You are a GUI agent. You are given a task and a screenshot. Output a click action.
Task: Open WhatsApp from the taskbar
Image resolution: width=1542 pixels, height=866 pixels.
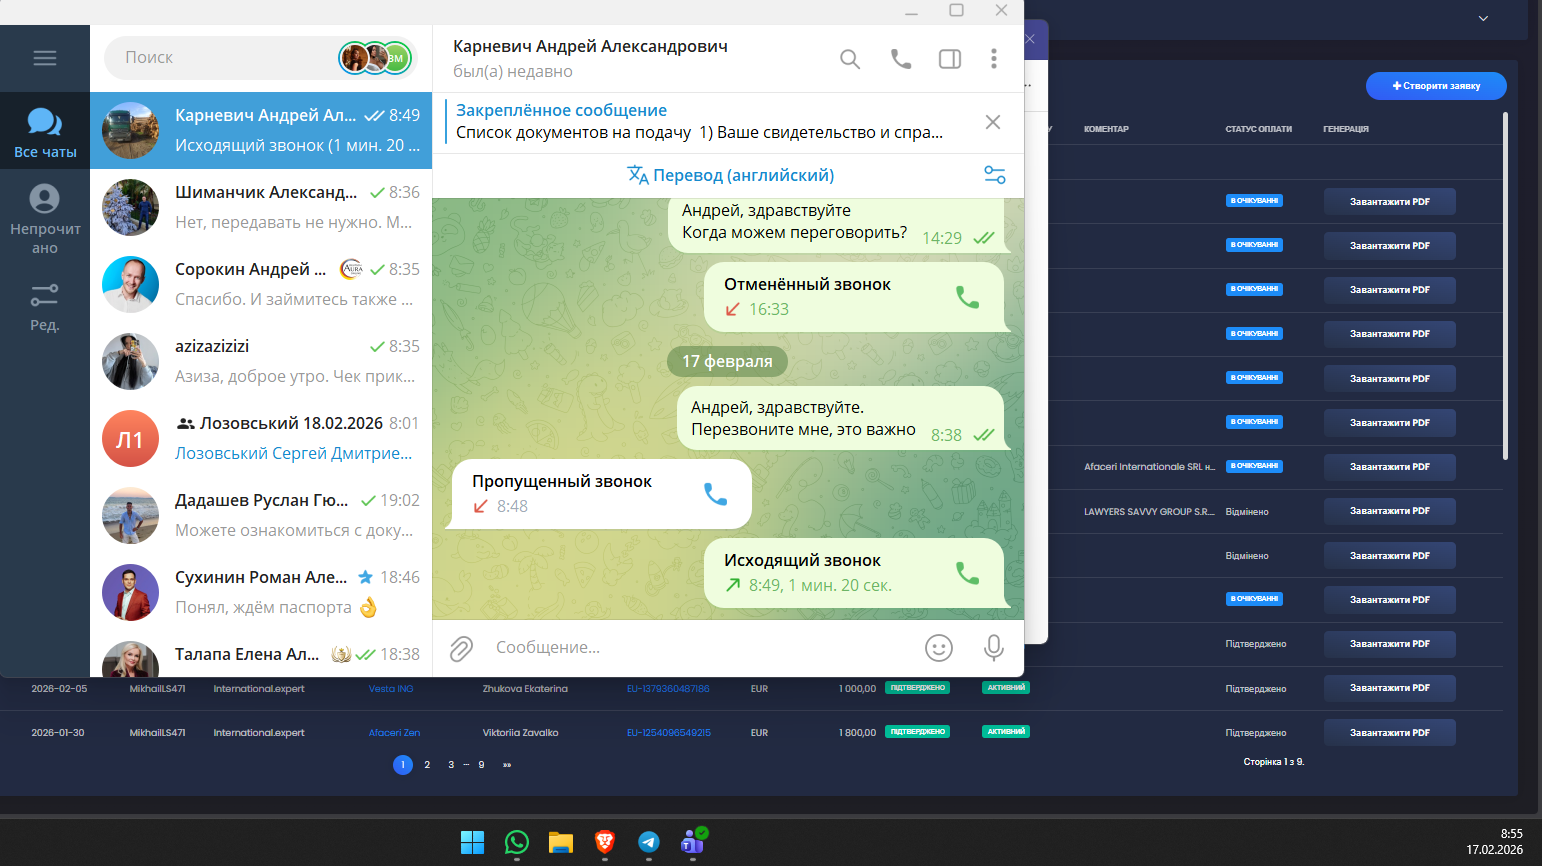pyautogui.click(x=517, y=842)
